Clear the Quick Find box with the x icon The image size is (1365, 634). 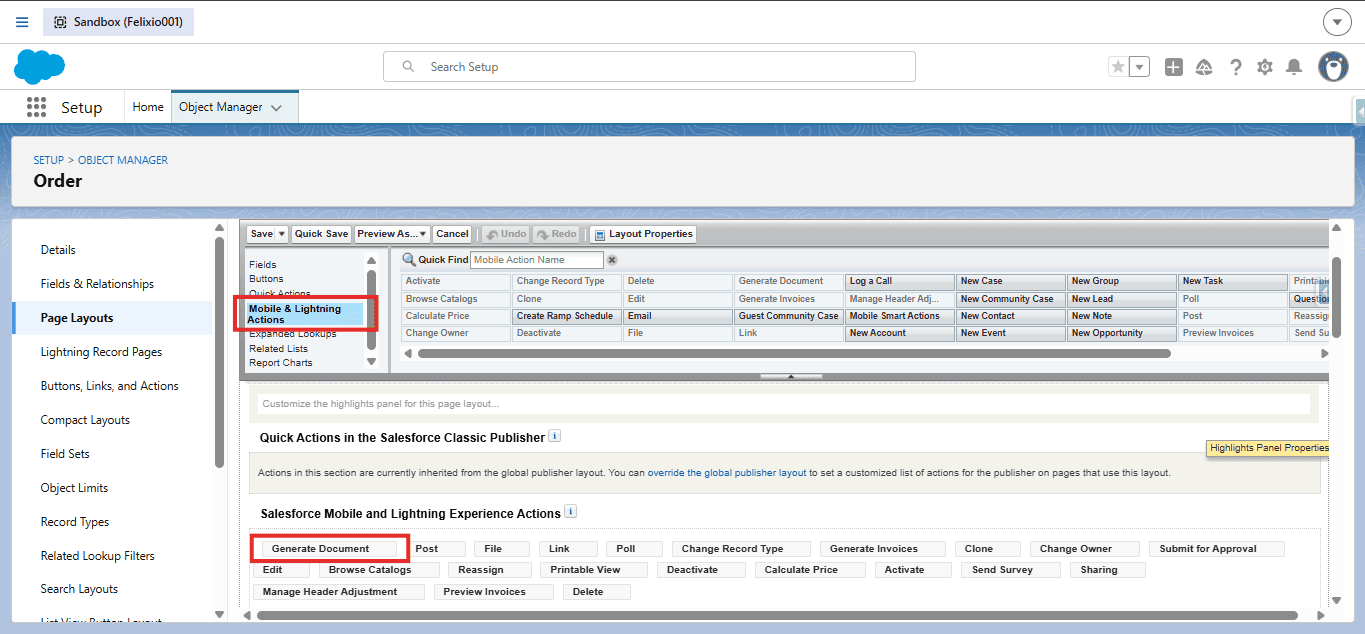pyautogui.click(x=612, y=260)
